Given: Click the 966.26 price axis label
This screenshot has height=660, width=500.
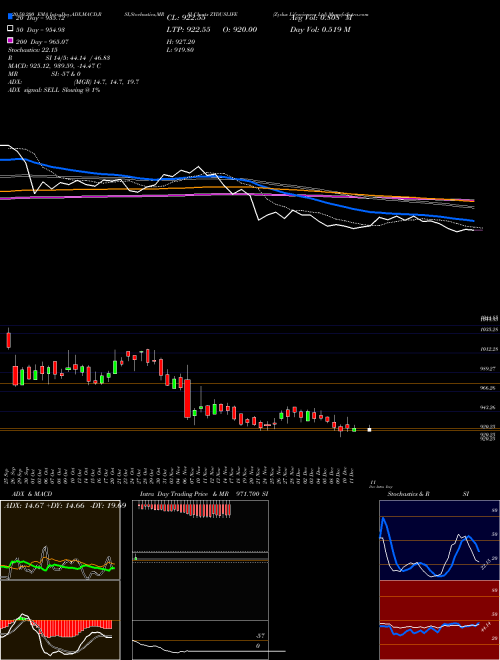Looking at the screenshot, I should 489,388.
